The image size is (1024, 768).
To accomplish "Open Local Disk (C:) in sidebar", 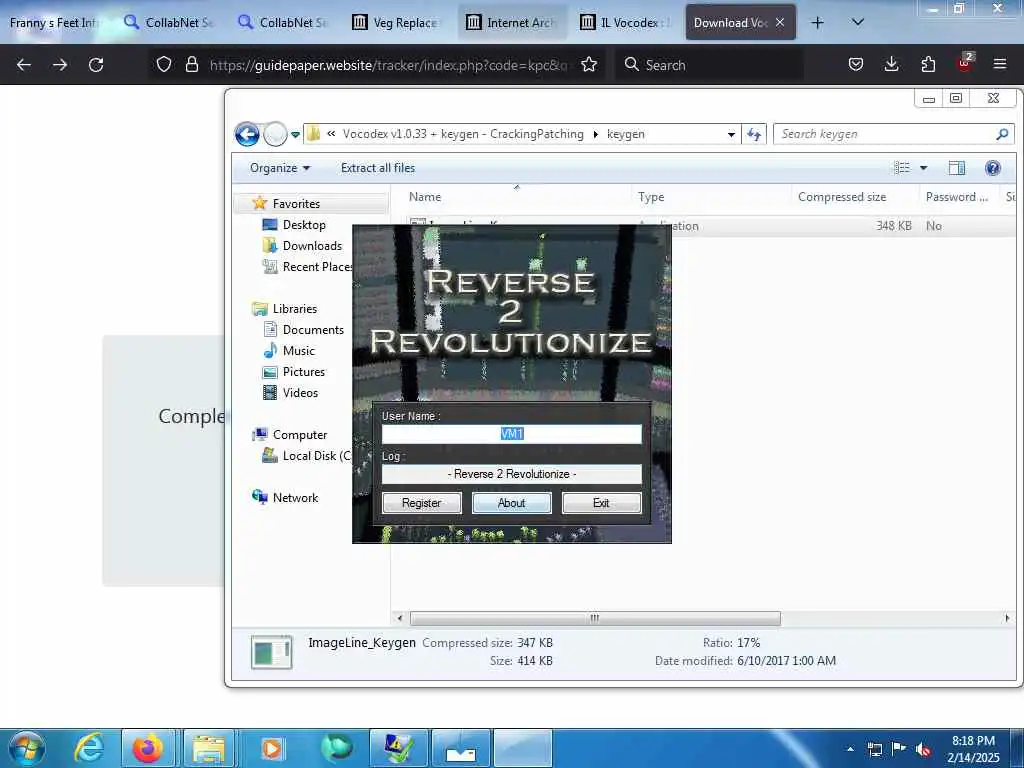I will coord(307,456).
